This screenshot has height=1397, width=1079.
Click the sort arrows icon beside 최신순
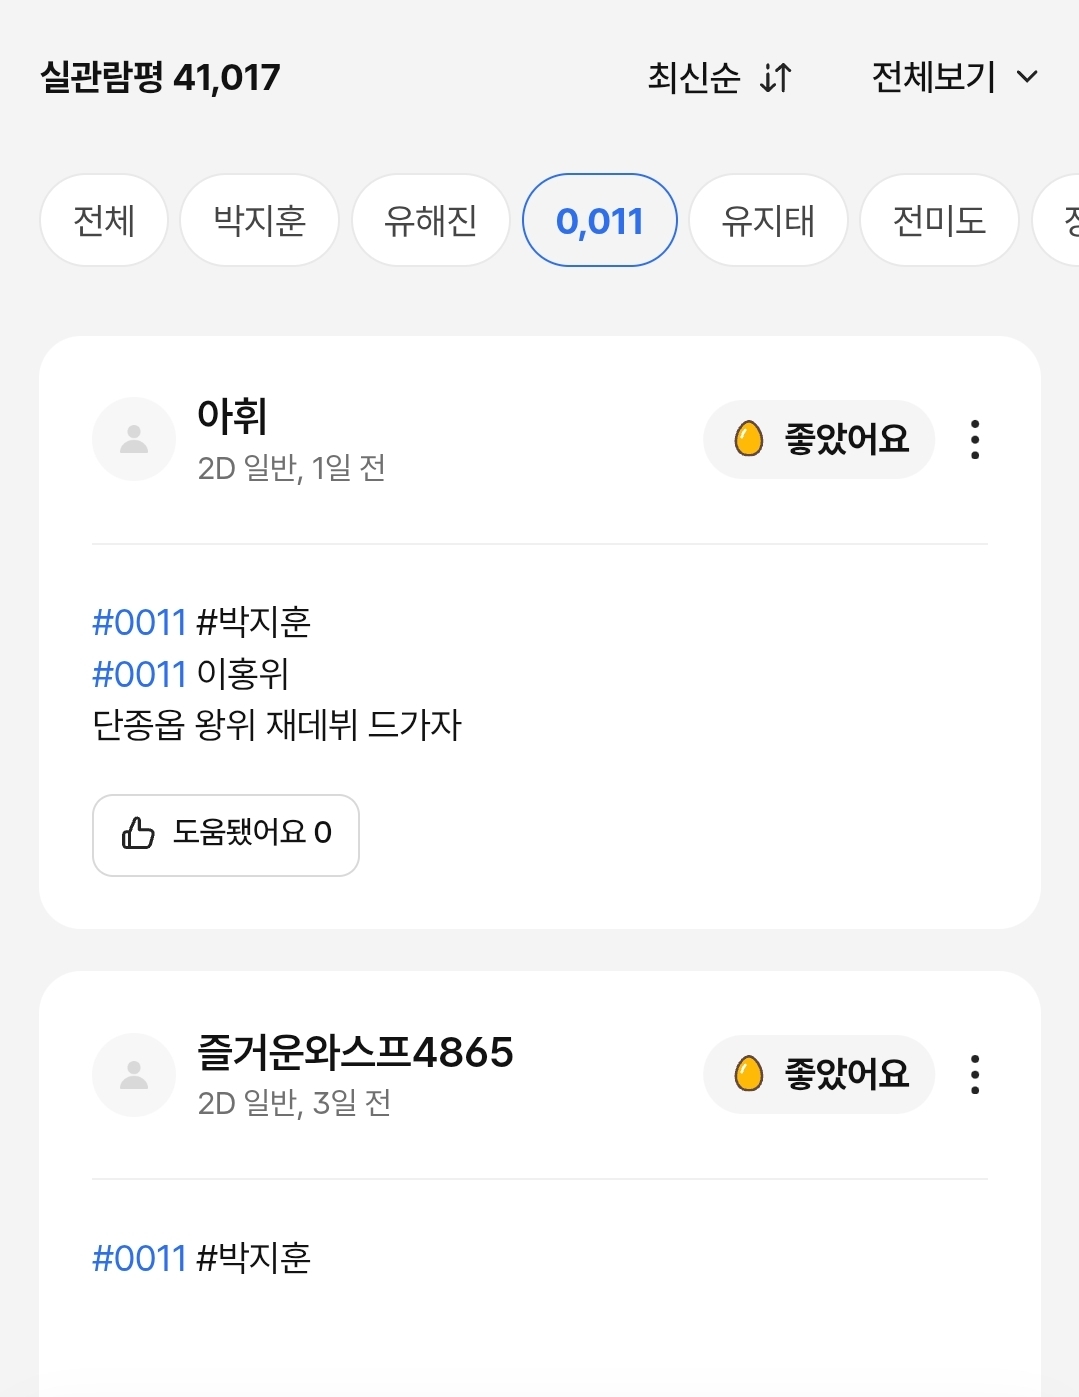pyautogui.click(x=776, y=77)
